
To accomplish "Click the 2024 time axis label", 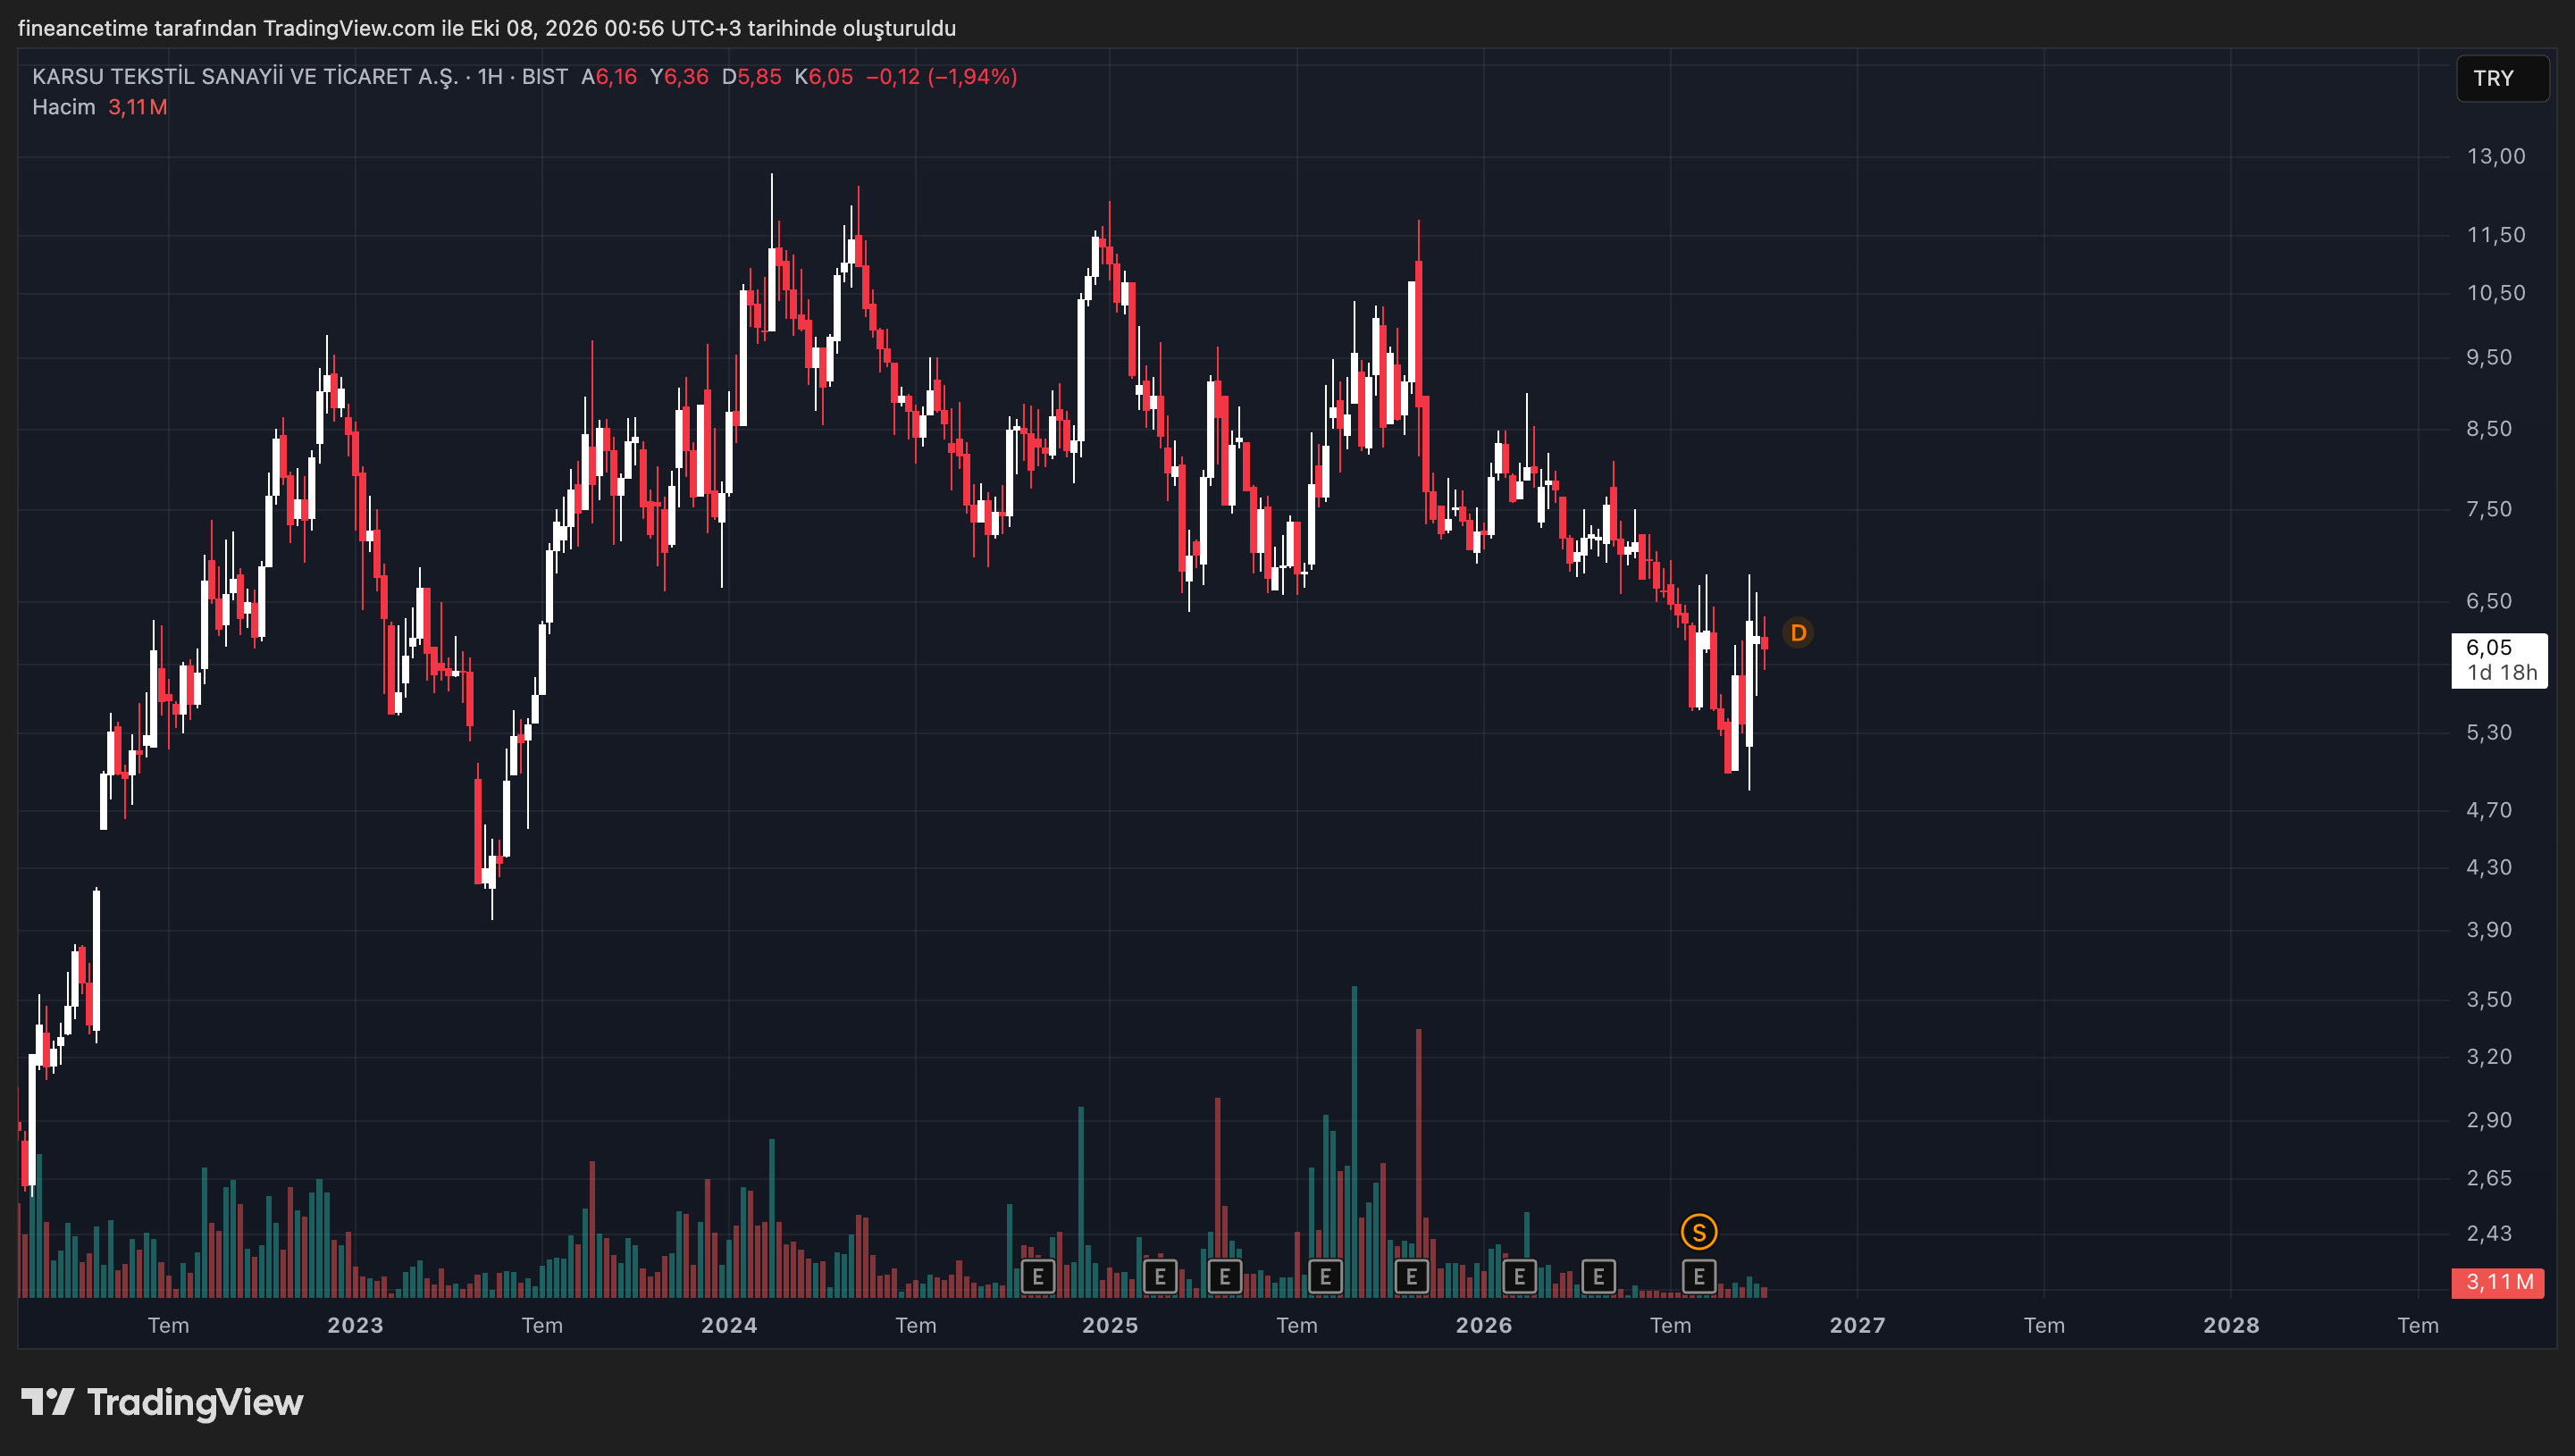I will click(729, 1325).
